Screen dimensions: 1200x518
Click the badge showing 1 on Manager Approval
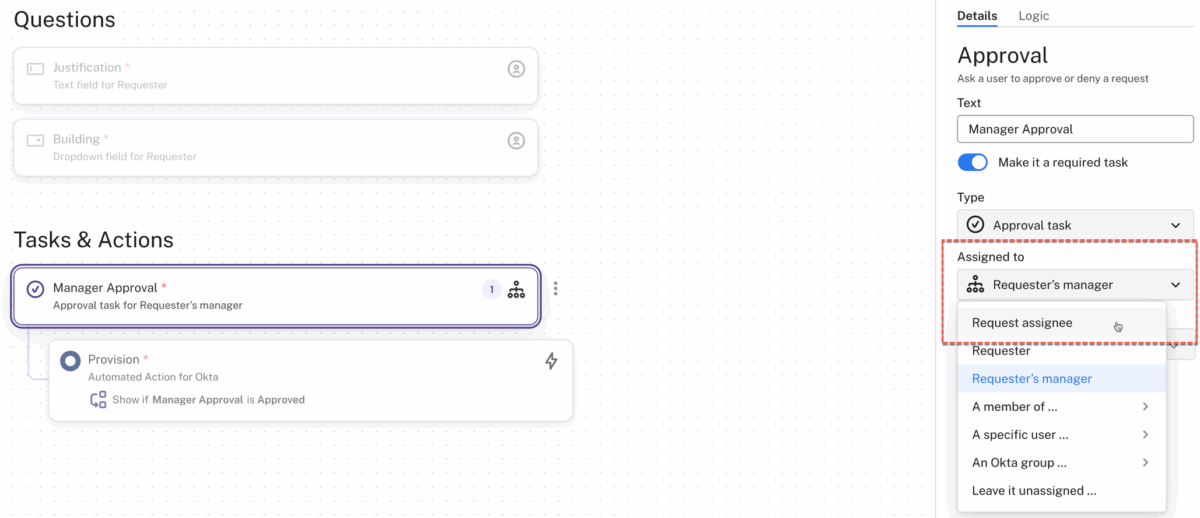492,290
